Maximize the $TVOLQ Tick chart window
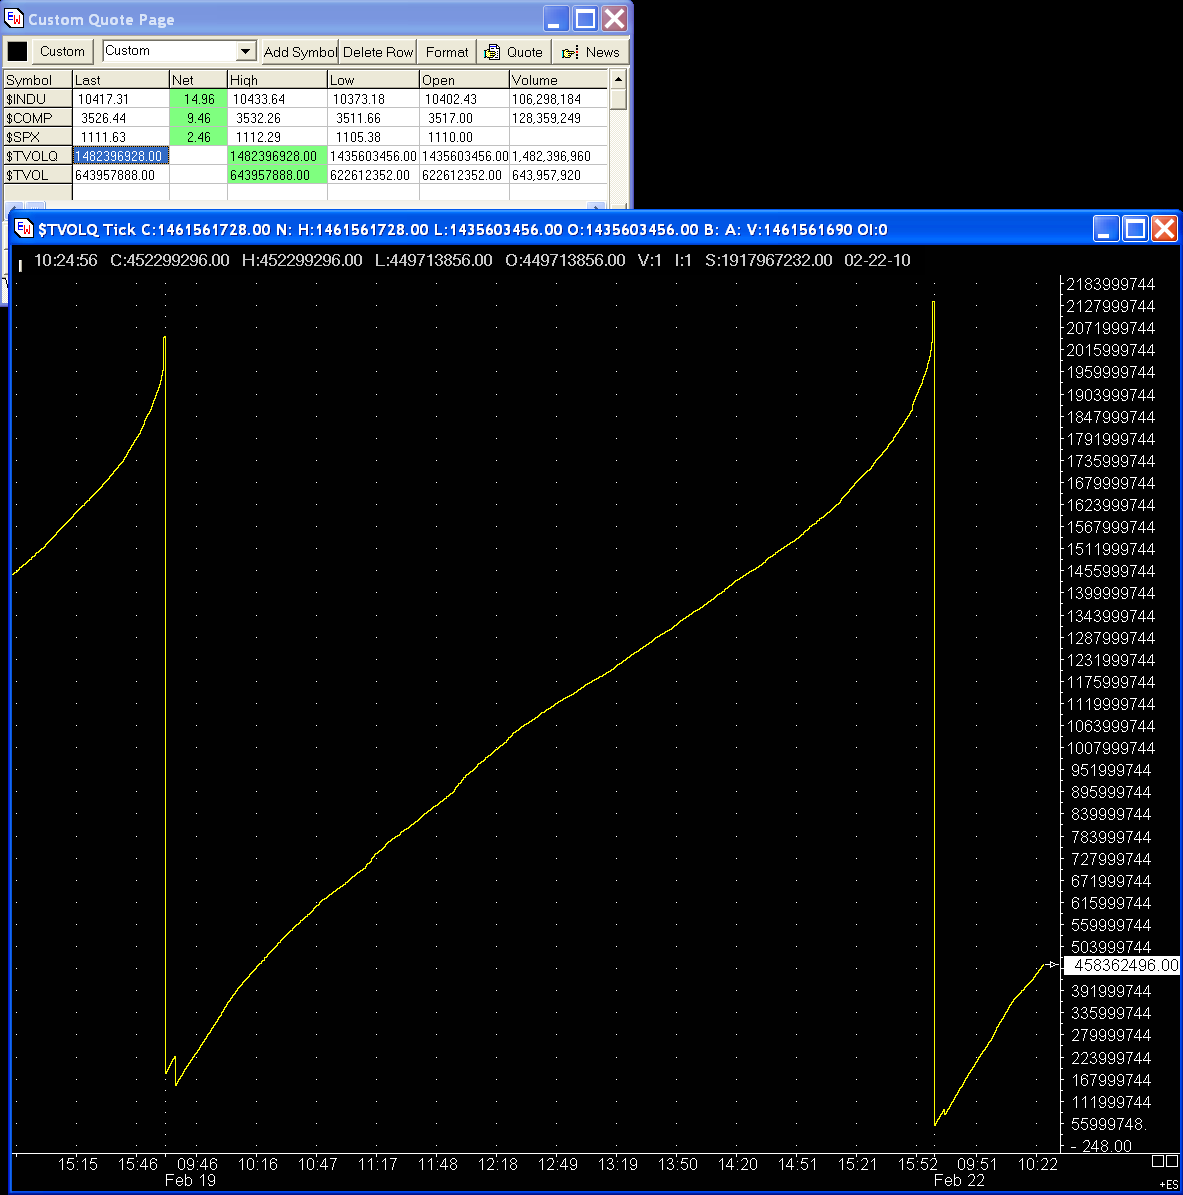The image size is (1183, 1195). pos(1135,229)
